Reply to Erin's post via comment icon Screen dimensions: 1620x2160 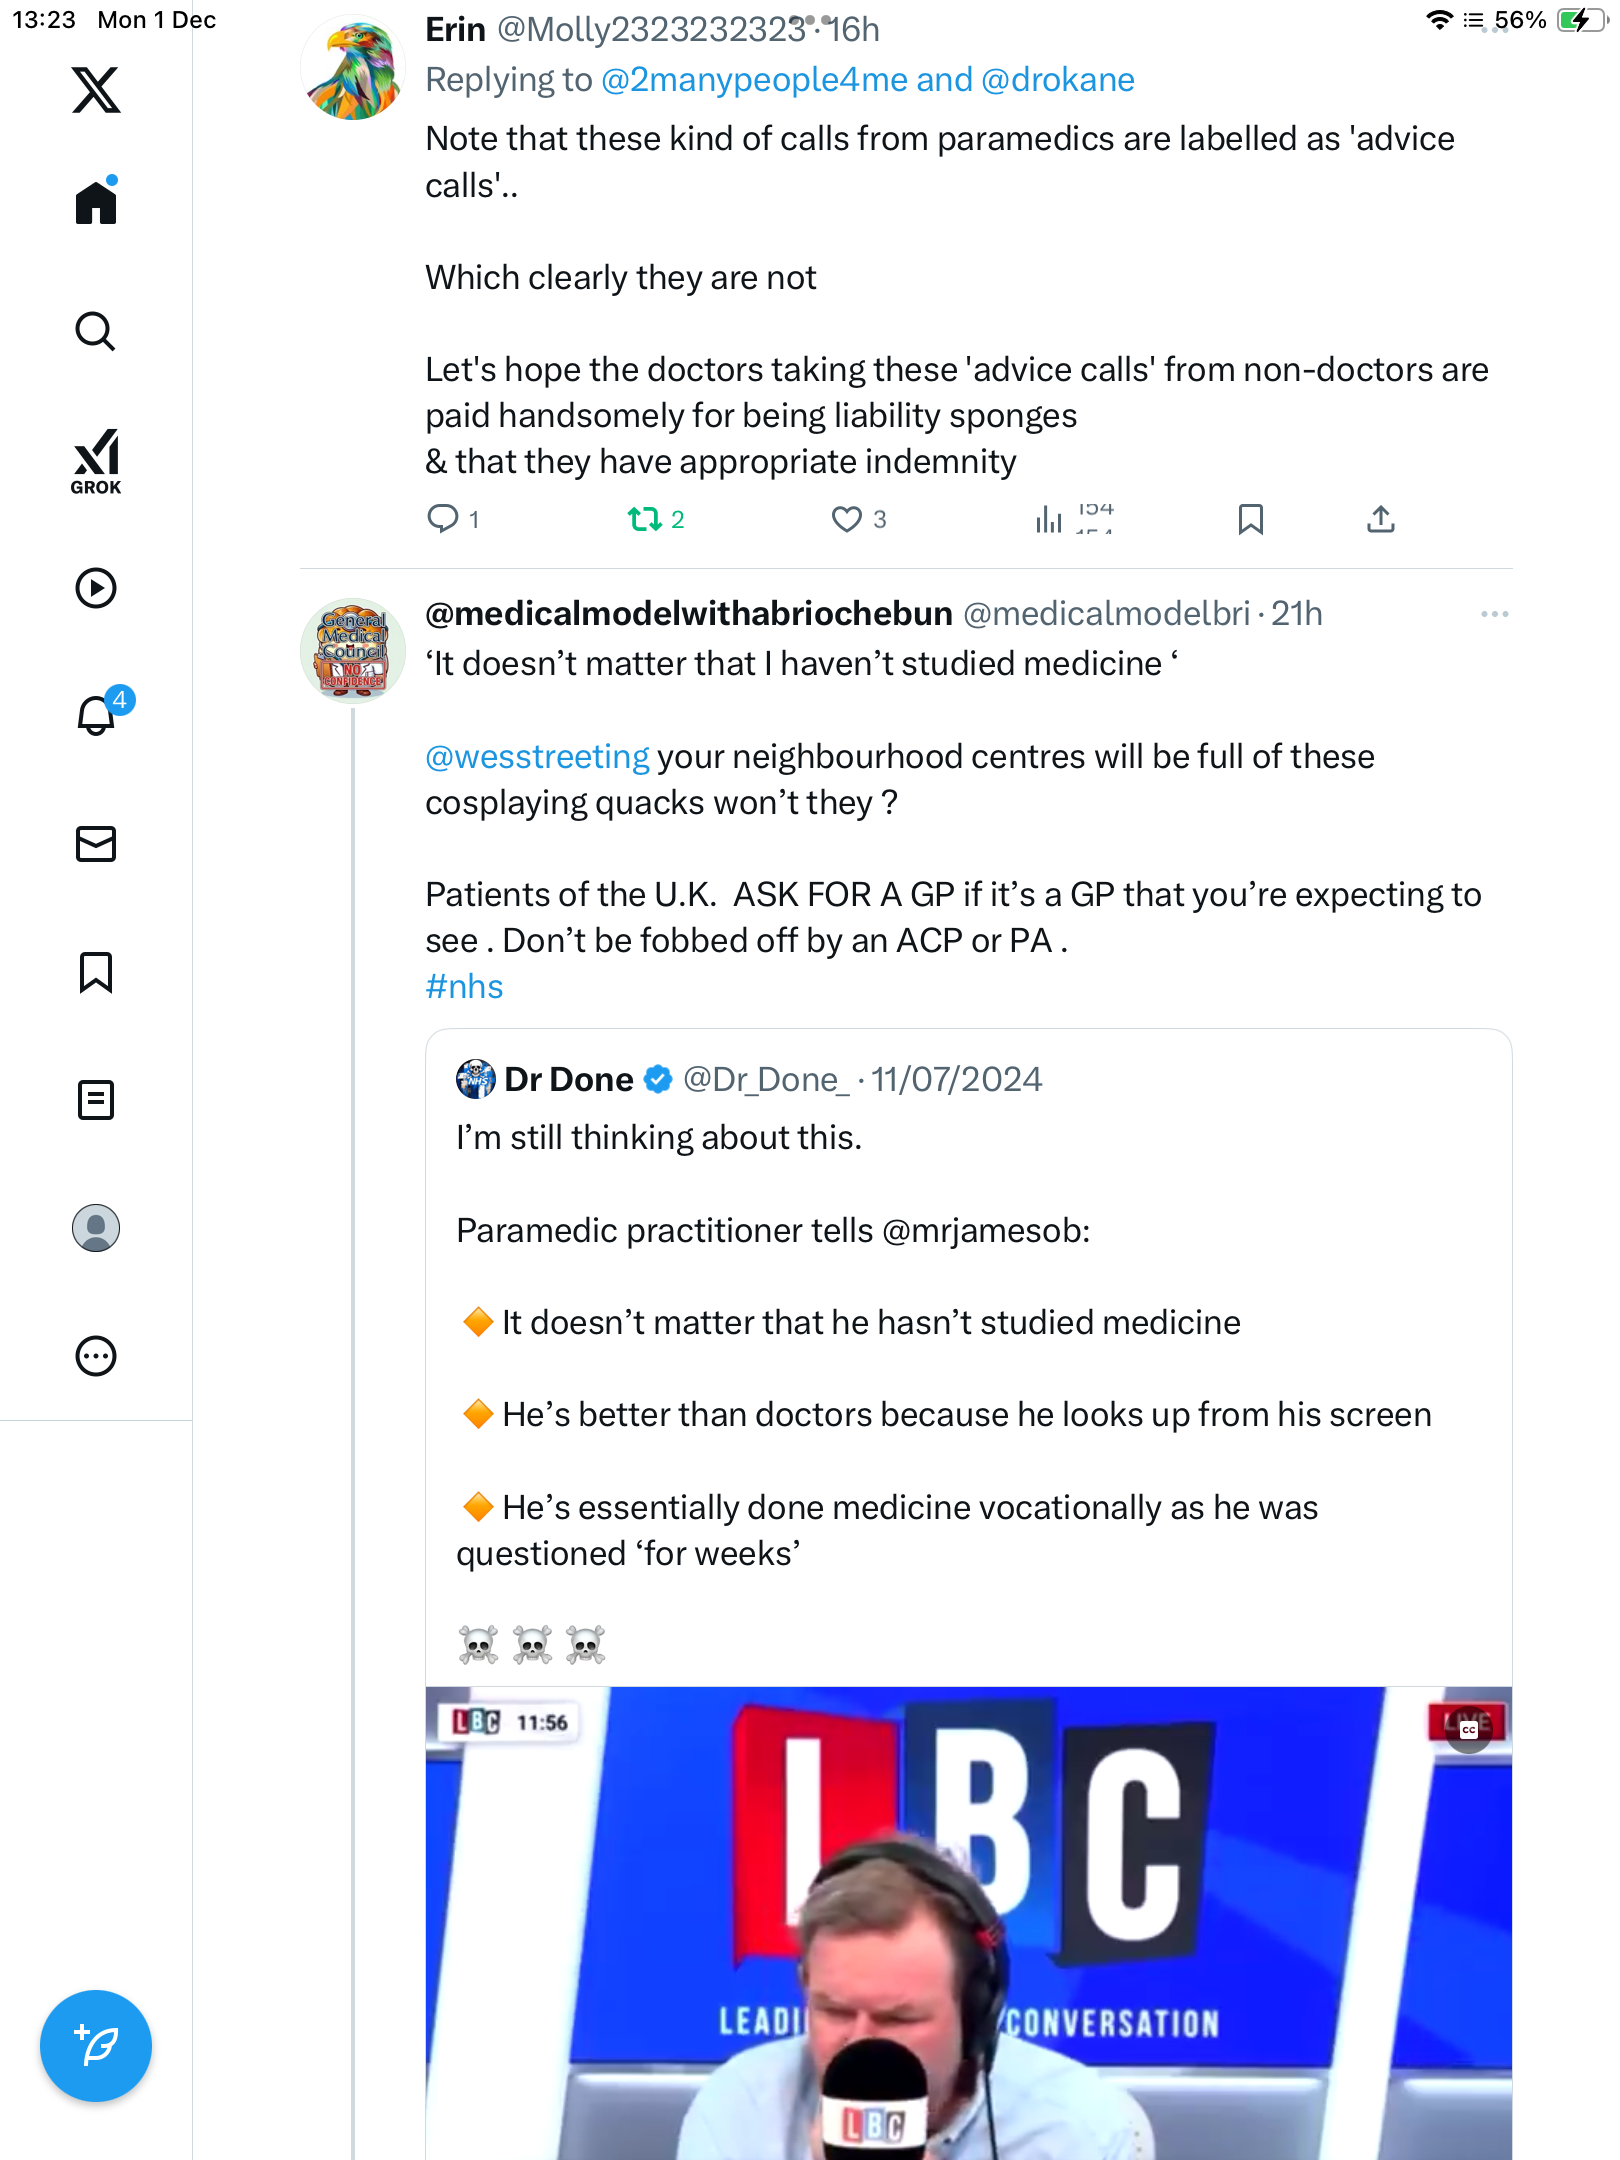443,519
